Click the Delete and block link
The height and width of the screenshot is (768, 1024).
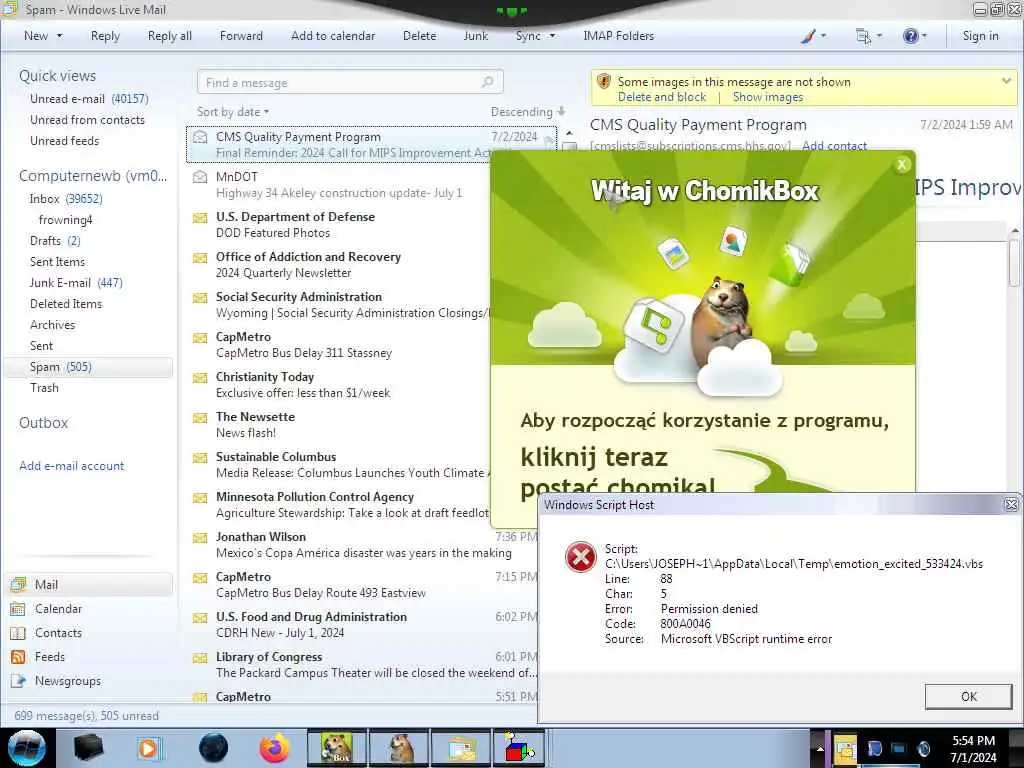click(662, 97)
